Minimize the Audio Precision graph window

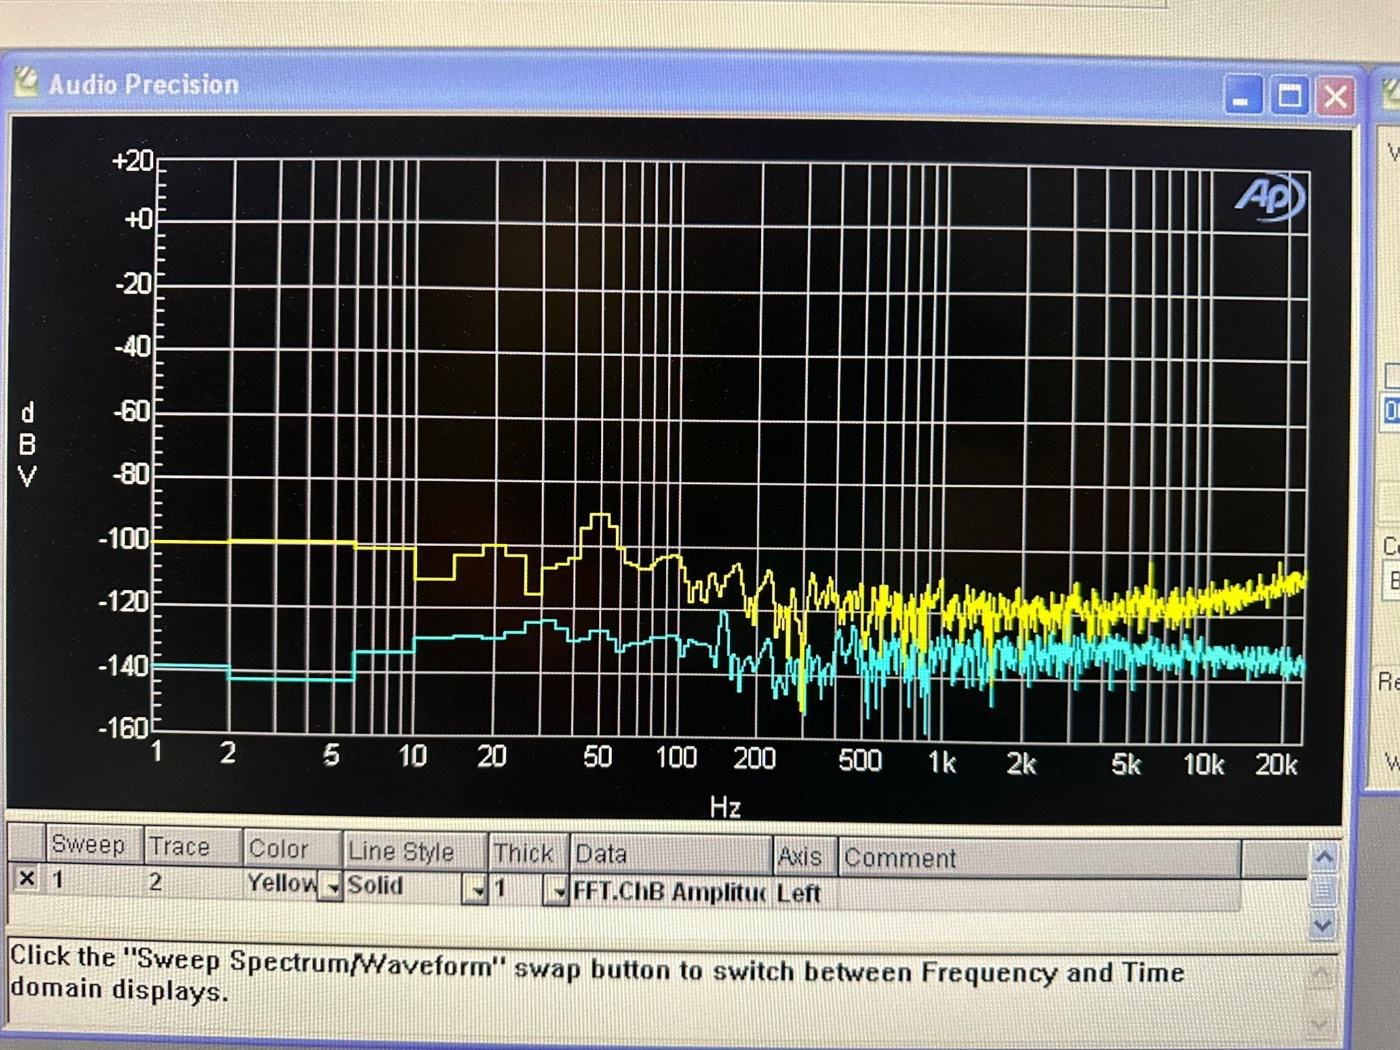[1243, 97]
